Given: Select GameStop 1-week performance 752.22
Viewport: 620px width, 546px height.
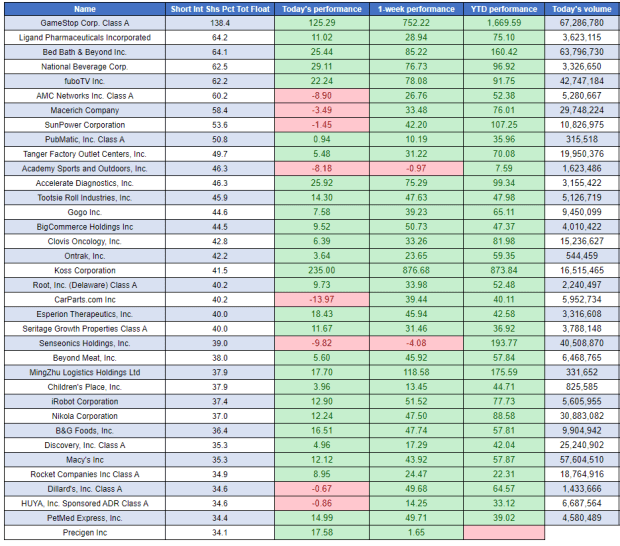Looking at the screenshot, I should [x=416, y=23].
